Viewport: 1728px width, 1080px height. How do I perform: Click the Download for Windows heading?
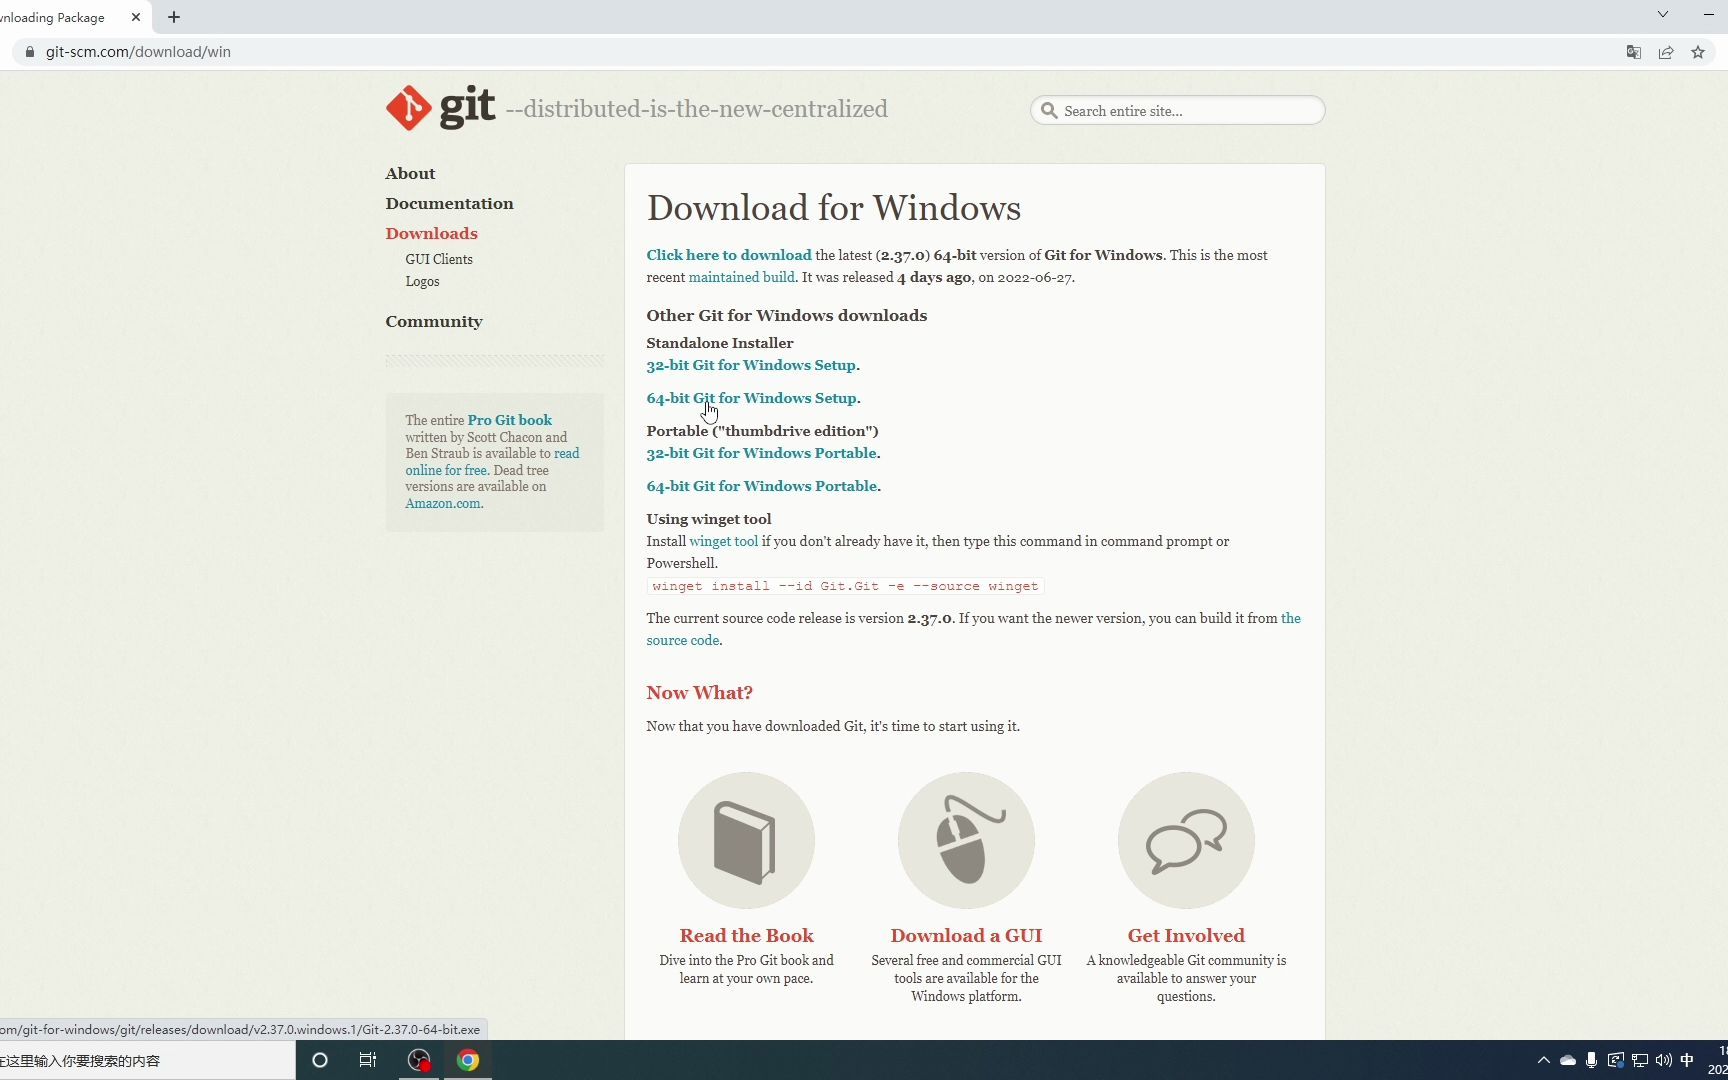point(834,208)
